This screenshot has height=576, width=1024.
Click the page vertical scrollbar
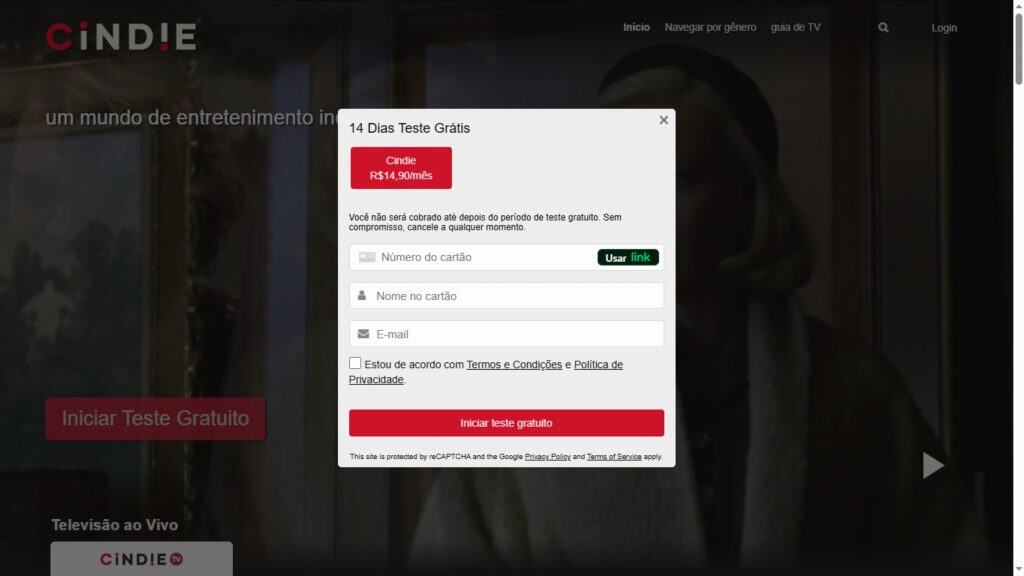pyautogui.click(x=1018, y=288)
